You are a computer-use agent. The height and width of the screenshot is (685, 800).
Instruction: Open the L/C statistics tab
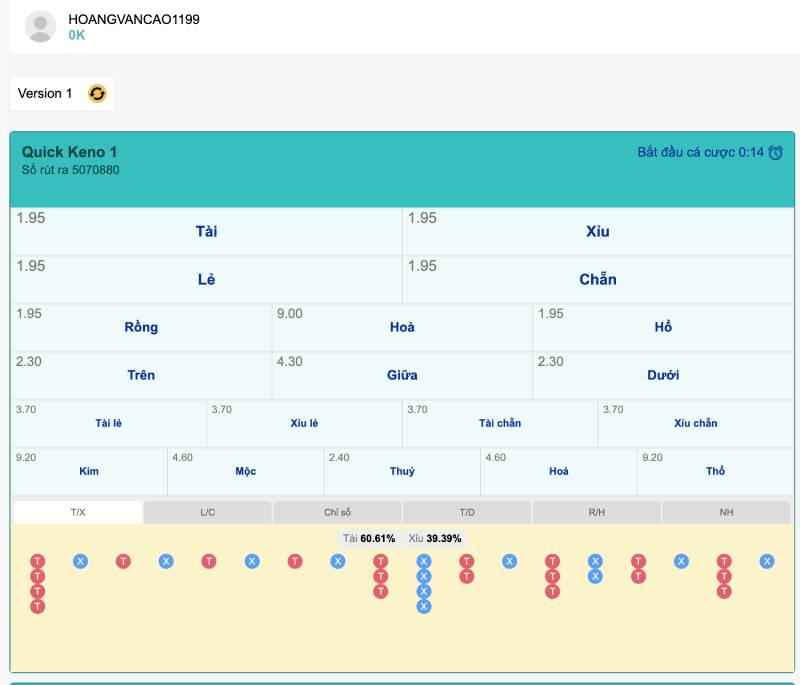point(207,512)
